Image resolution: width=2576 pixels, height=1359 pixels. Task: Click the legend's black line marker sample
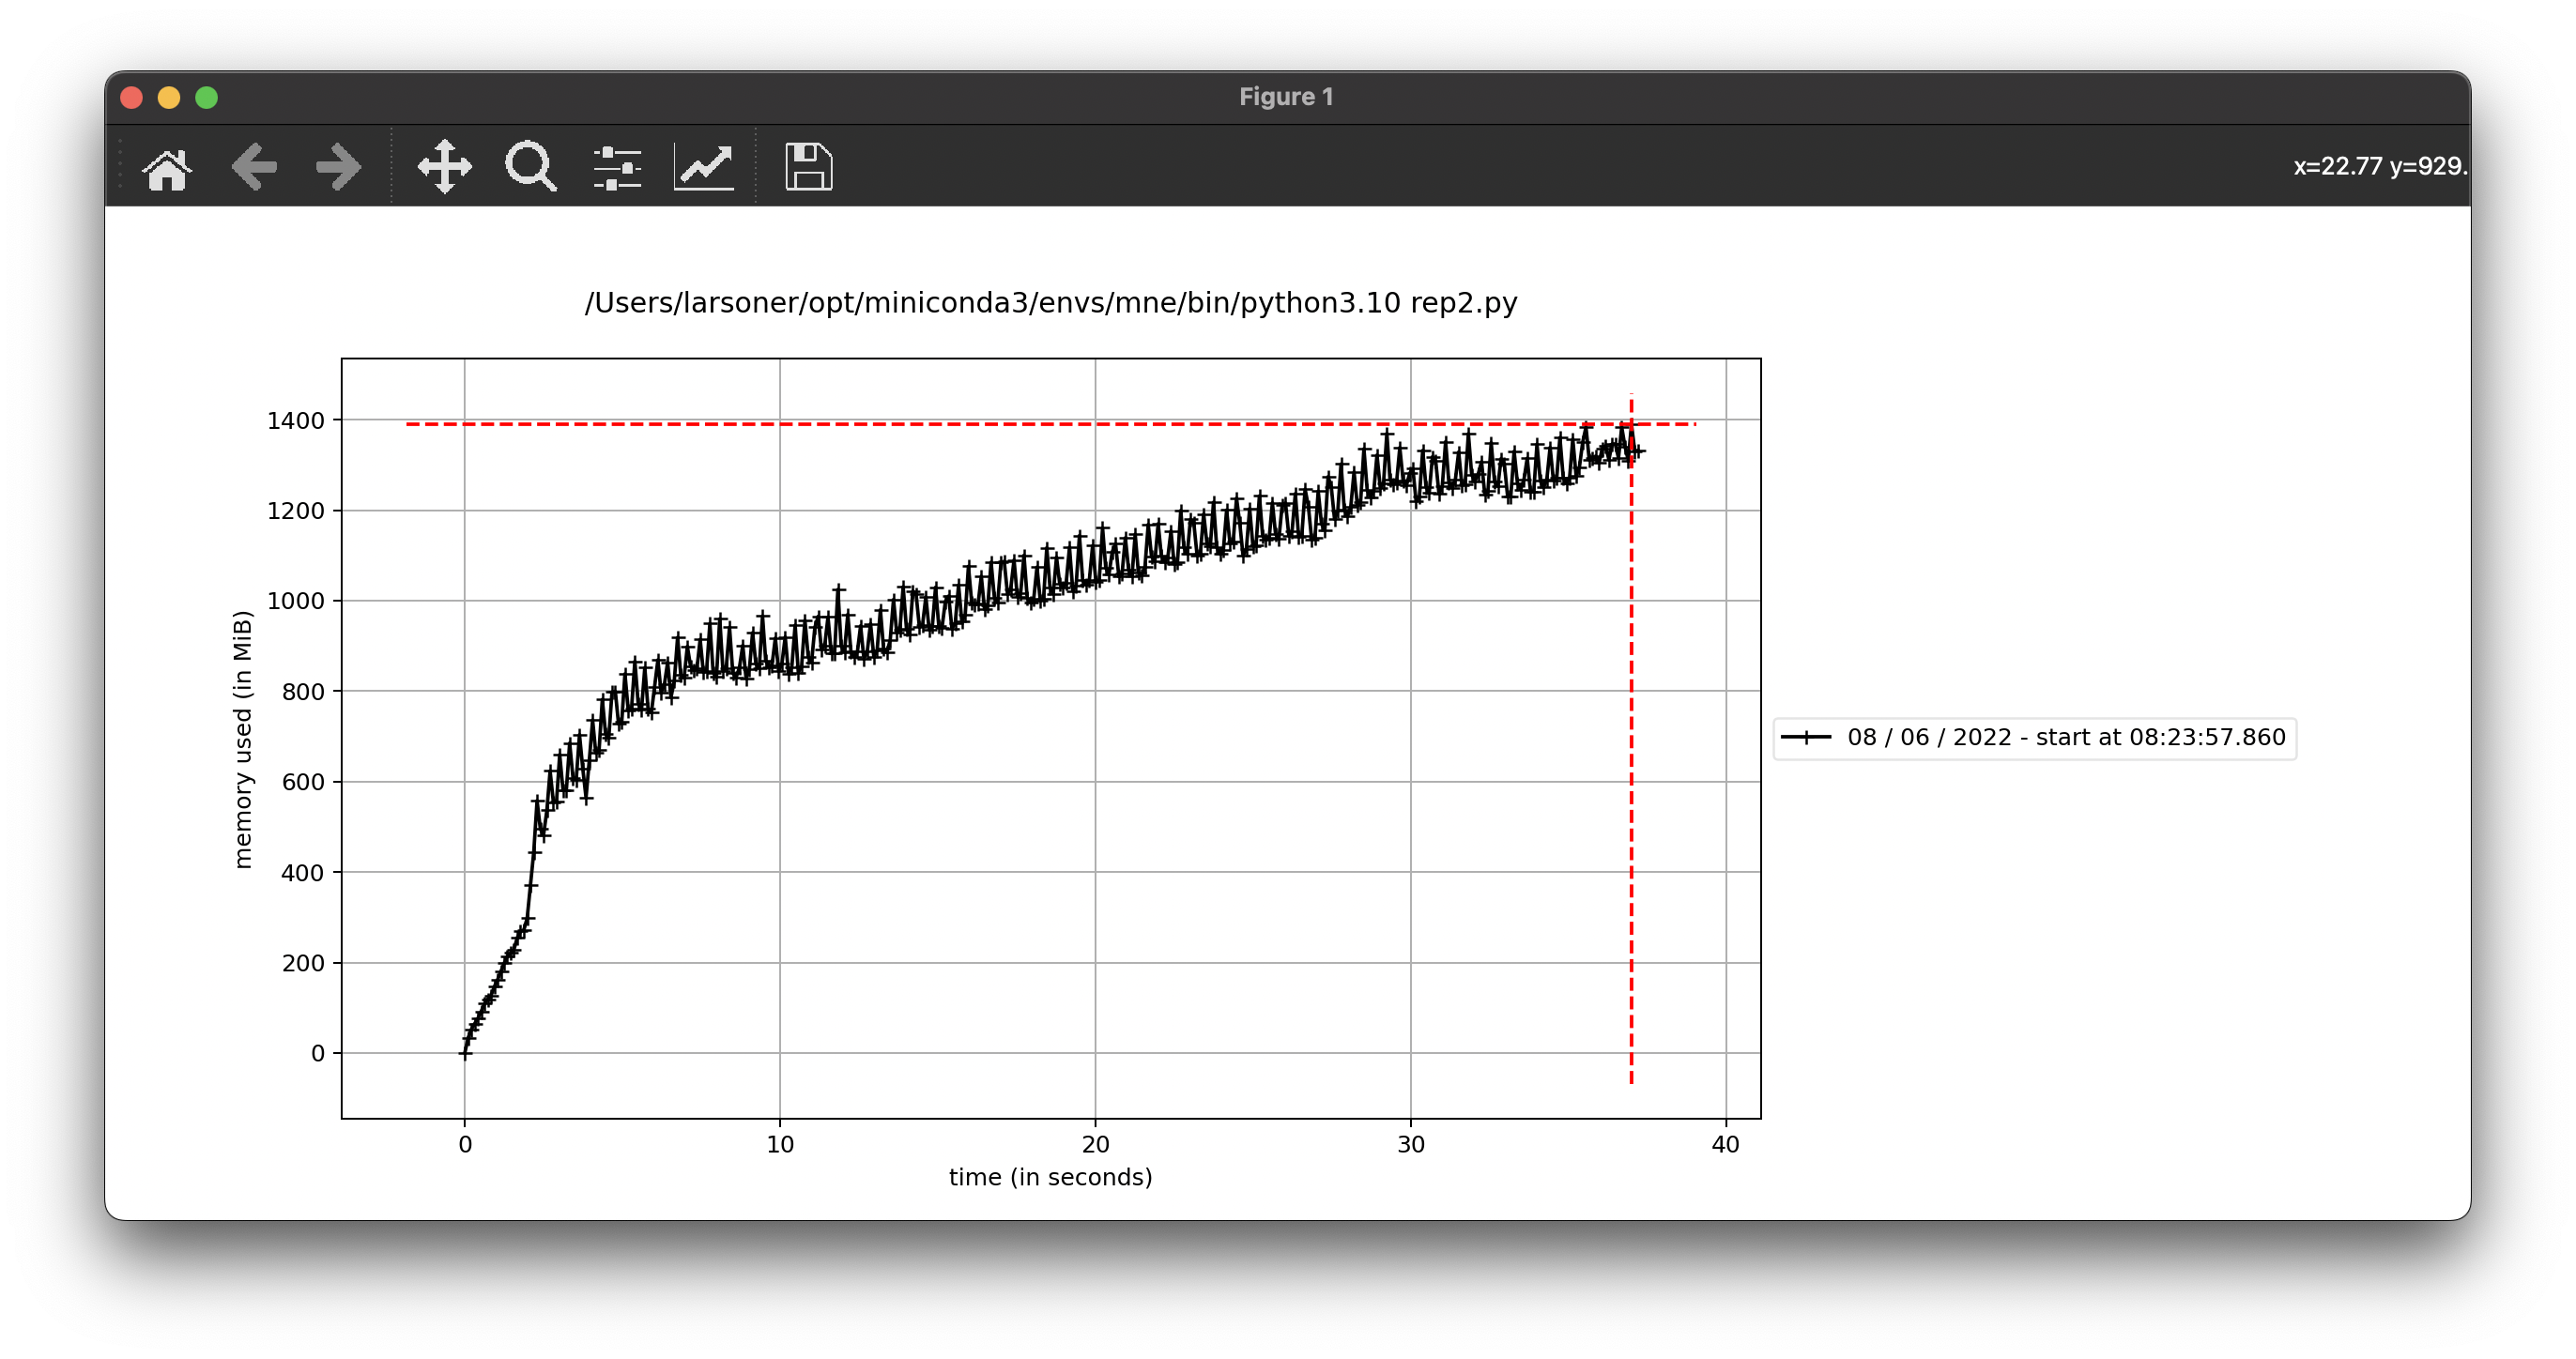coord(1806,738)
